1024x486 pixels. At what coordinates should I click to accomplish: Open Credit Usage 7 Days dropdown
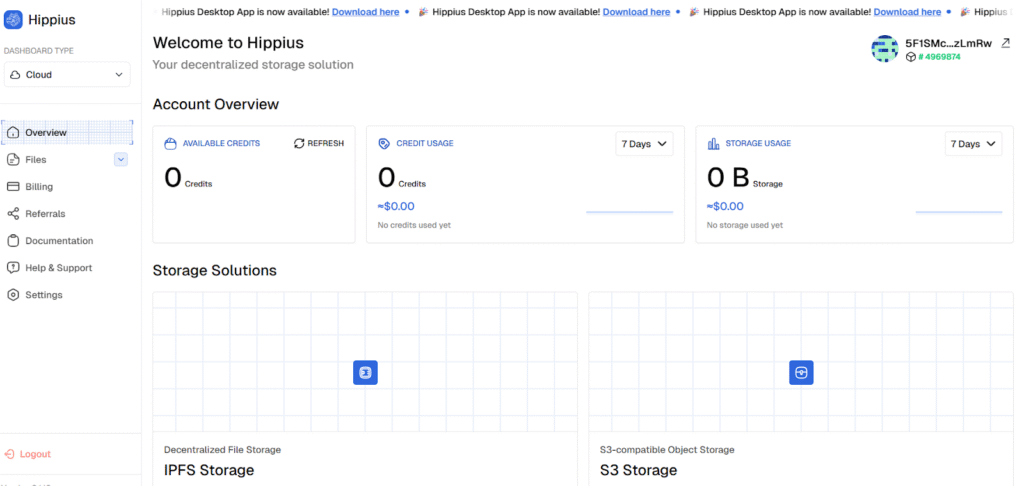click(x=644, y=144)
